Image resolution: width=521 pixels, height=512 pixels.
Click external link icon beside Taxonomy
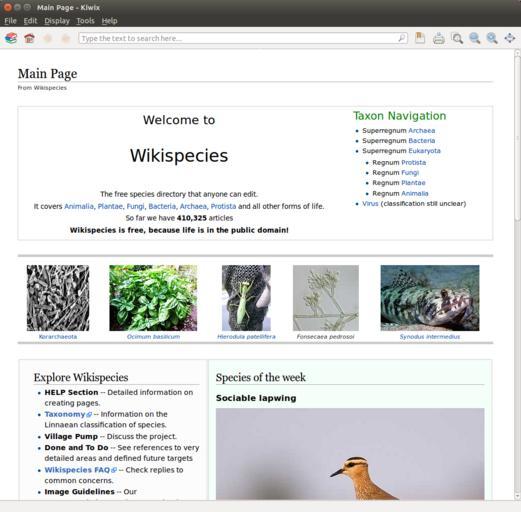click(x=89, y=415)
